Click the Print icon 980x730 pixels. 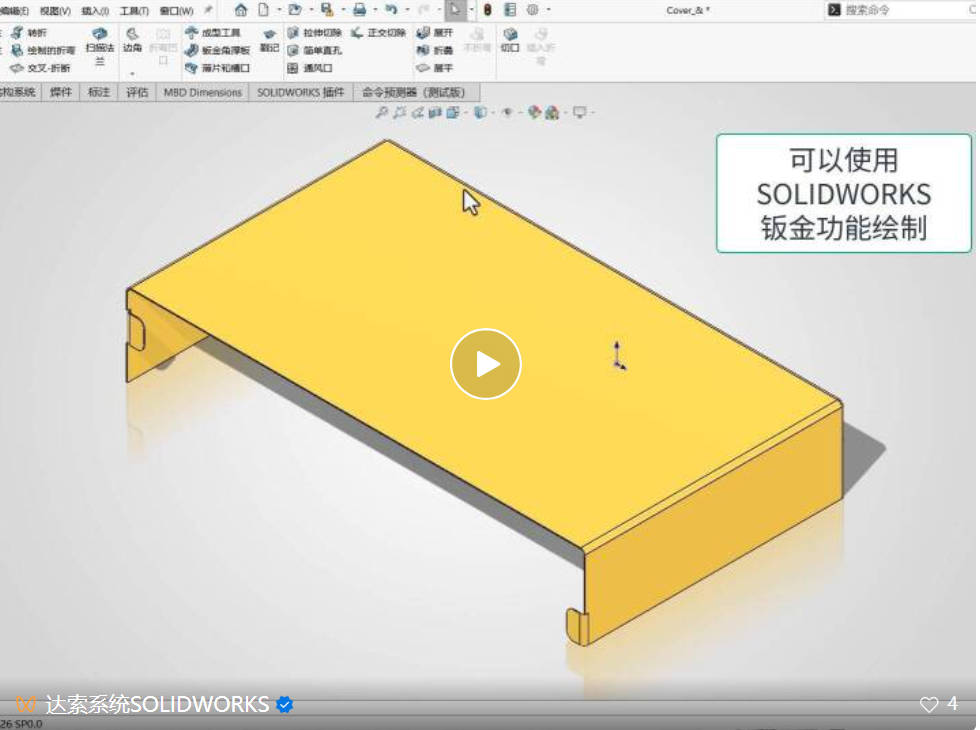[359, 9]
